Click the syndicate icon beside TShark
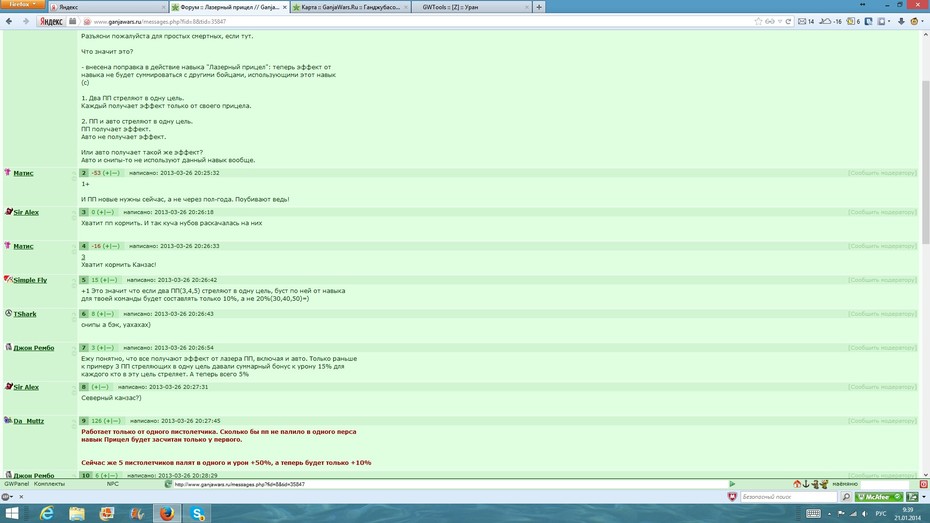This screenshot has width=930, height=523. point(8,313)
